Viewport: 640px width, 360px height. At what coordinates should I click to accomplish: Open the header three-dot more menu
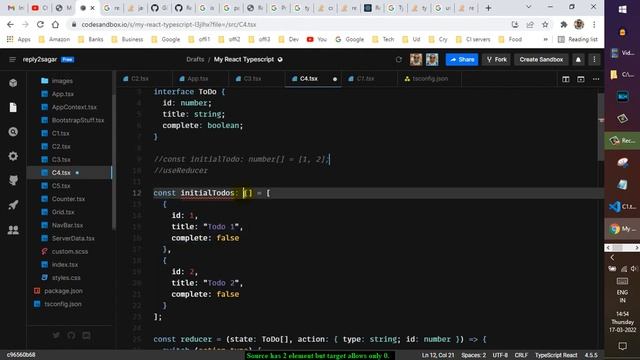[x=594, y=60]
